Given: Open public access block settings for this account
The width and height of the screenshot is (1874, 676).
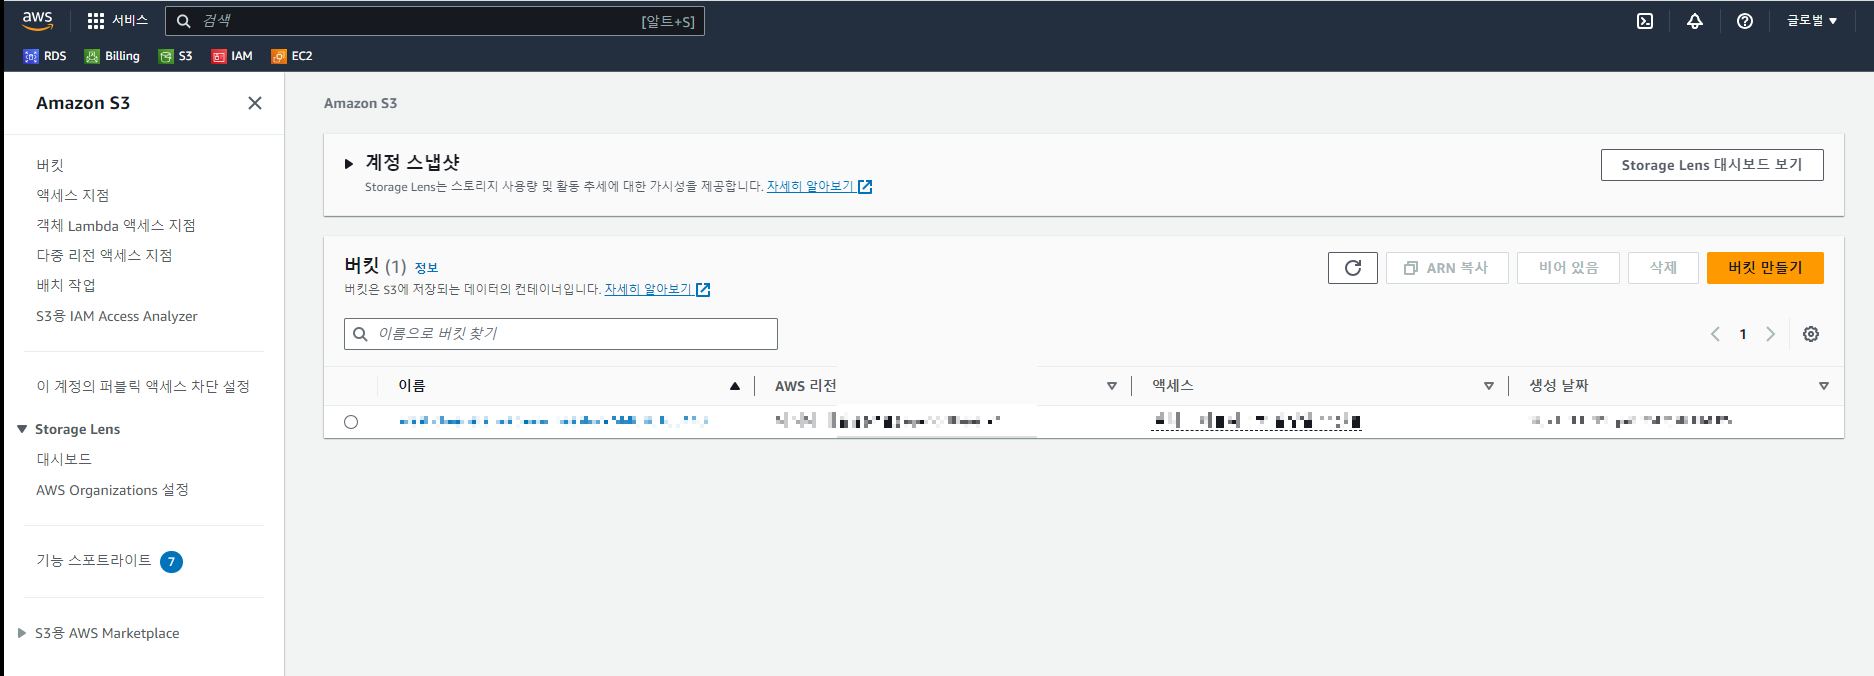Looking at the screenshot, I should (x=143, y=386).
